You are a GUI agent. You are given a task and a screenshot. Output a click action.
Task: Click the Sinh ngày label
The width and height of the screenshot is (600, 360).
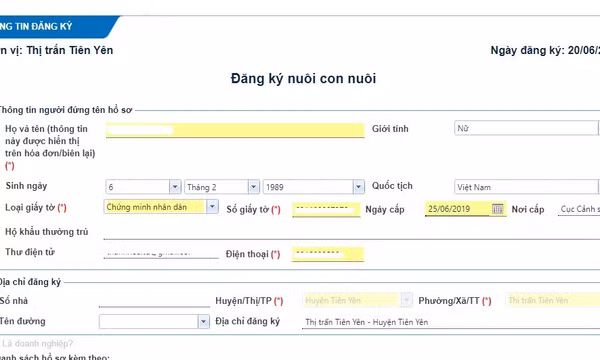click(x=26, y=186)
